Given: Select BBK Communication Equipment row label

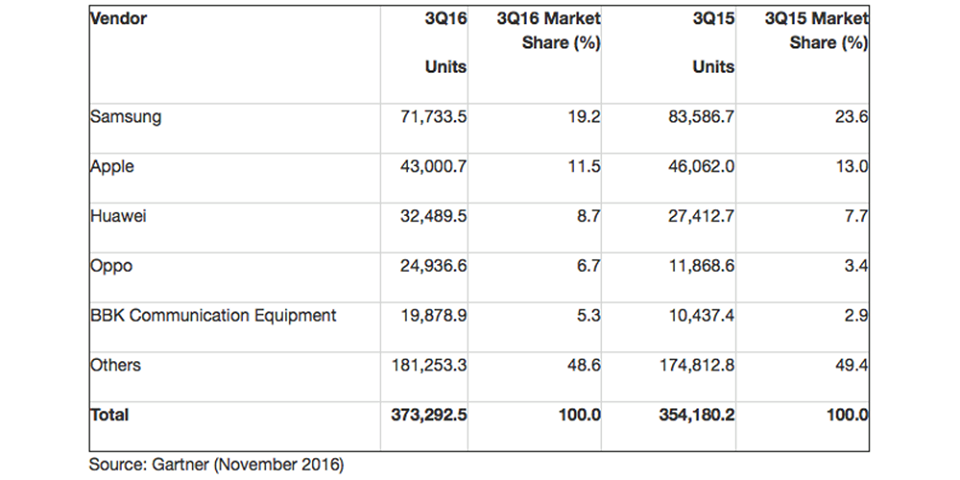Looking at the screenshot, I should pos(213,316).
